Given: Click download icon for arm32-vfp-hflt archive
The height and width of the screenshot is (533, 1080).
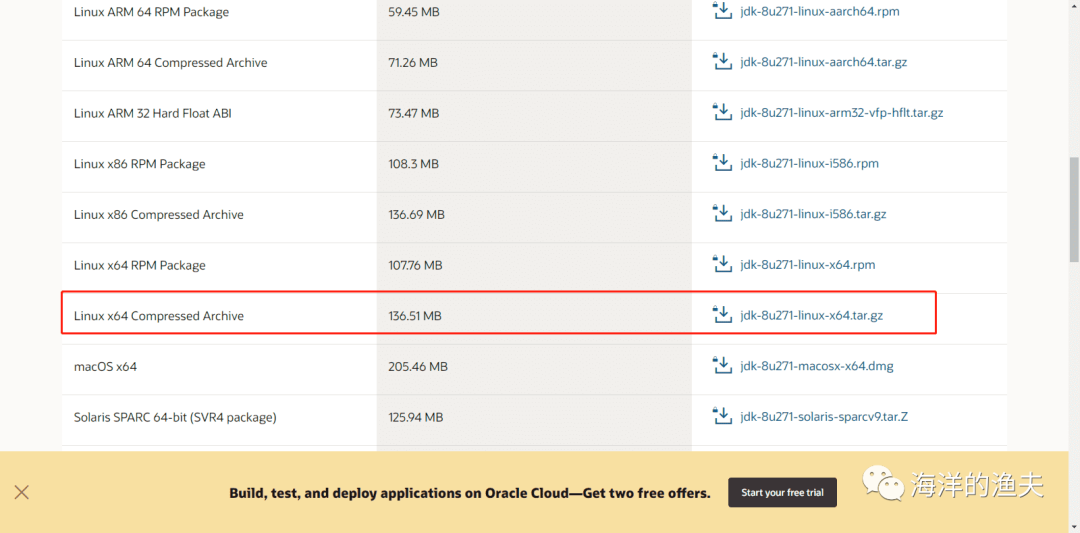Looking at the screenshot, I should (722, 112).
